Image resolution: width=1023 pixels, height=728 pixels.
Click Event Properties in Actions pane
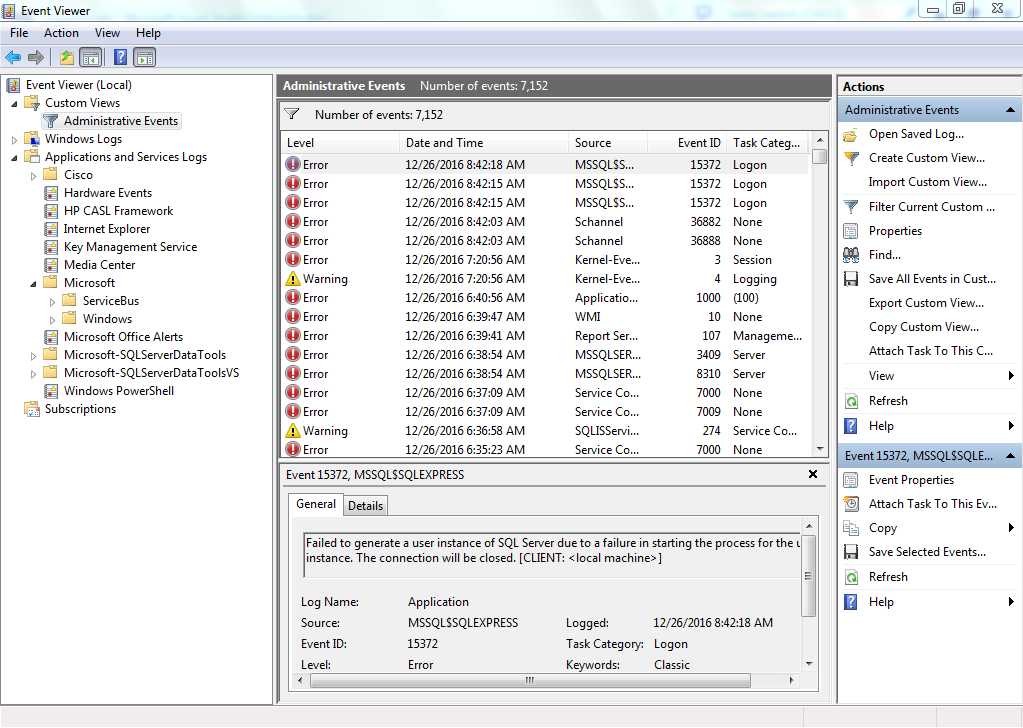coord(911,480)
